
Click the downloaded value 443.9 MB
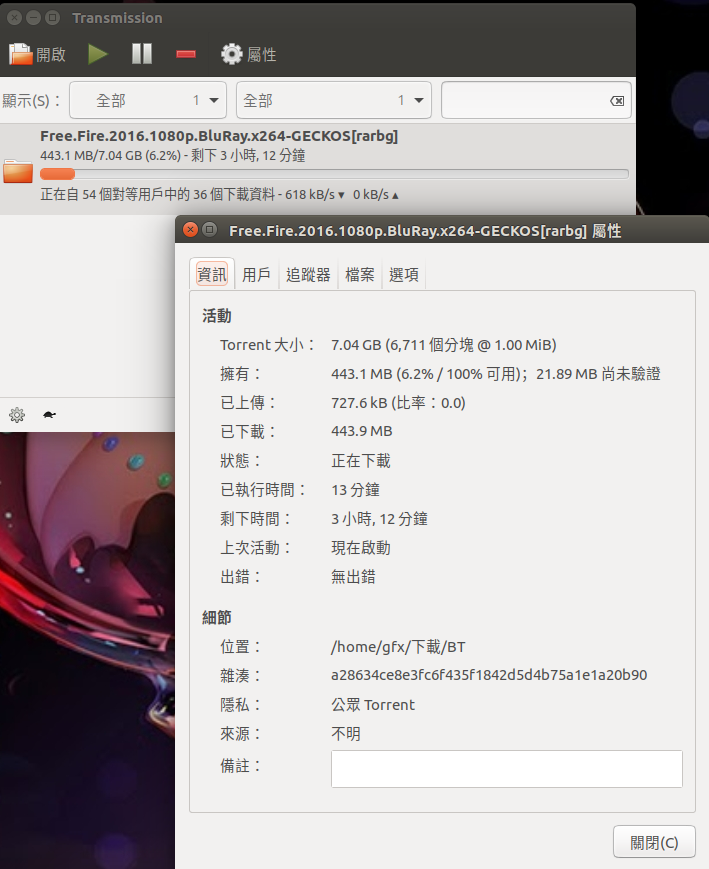pos(361,431)
